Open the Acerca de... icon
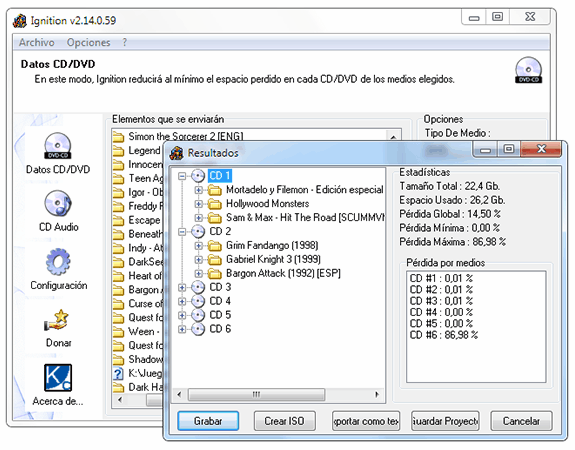Screen dimensions: 575x450 click(58, 378)
